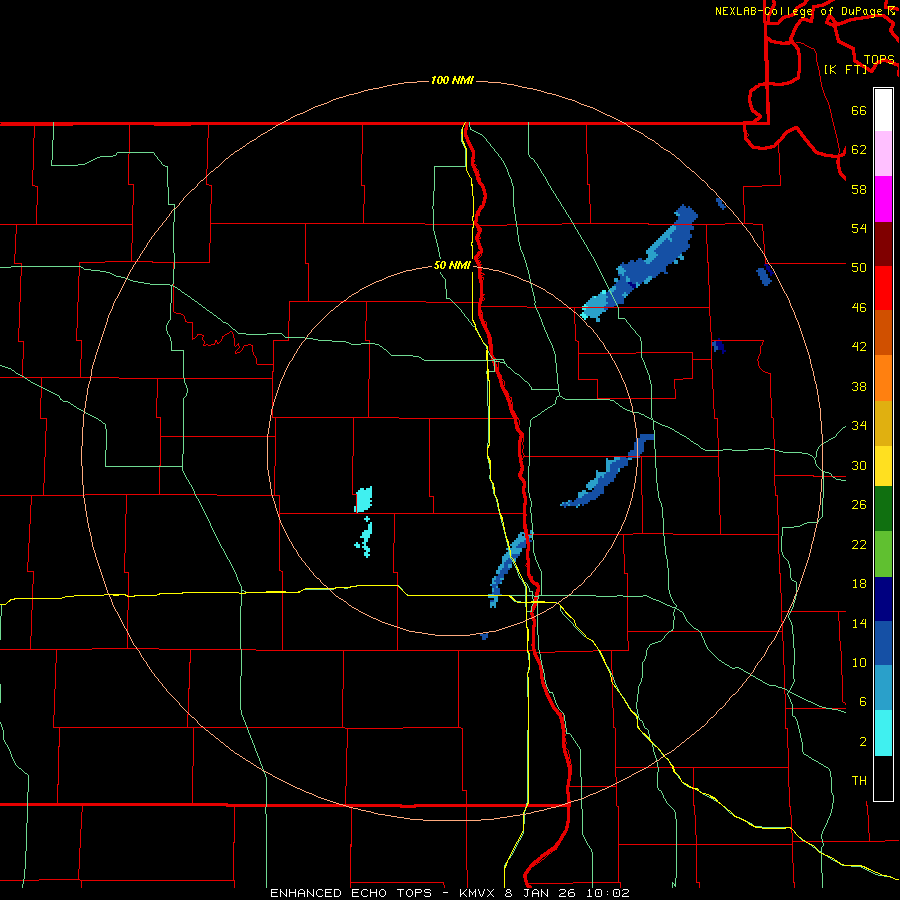
Task: Select the light green legend swatch
Action: click(883, 554)
